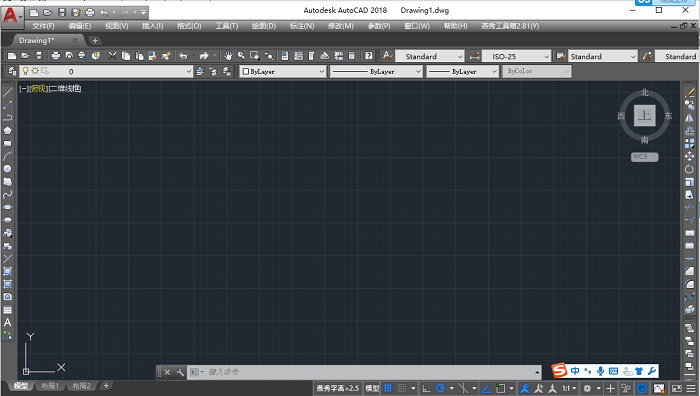Viewport: 700px width, 396px height.
Task: Select the Fillet modify tool
Action: click(x=690, y=284)
